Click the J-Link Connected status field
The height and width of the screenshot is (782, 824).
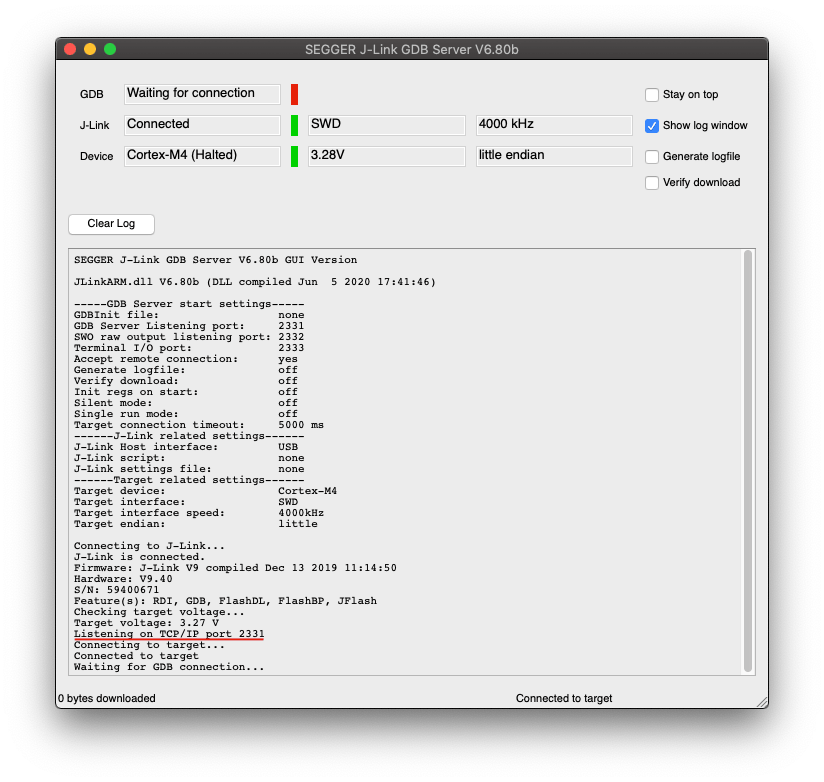coord(203,125)
